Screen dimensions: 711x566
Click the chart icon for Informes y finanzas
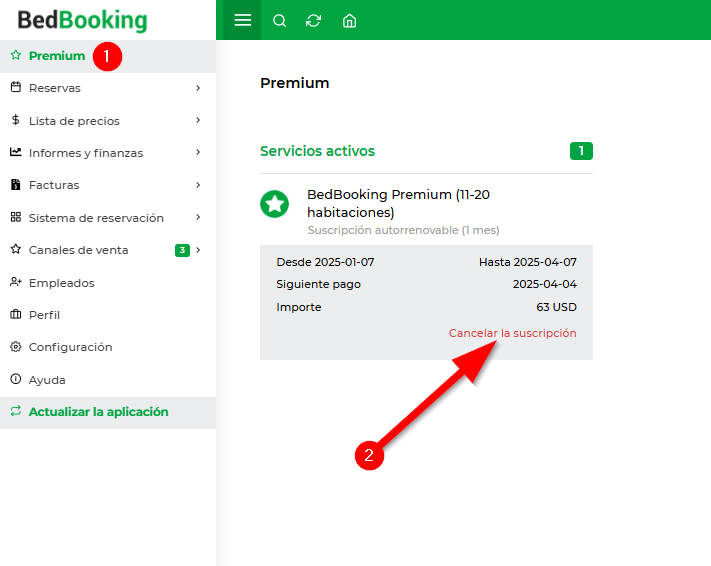coord(16,152)
